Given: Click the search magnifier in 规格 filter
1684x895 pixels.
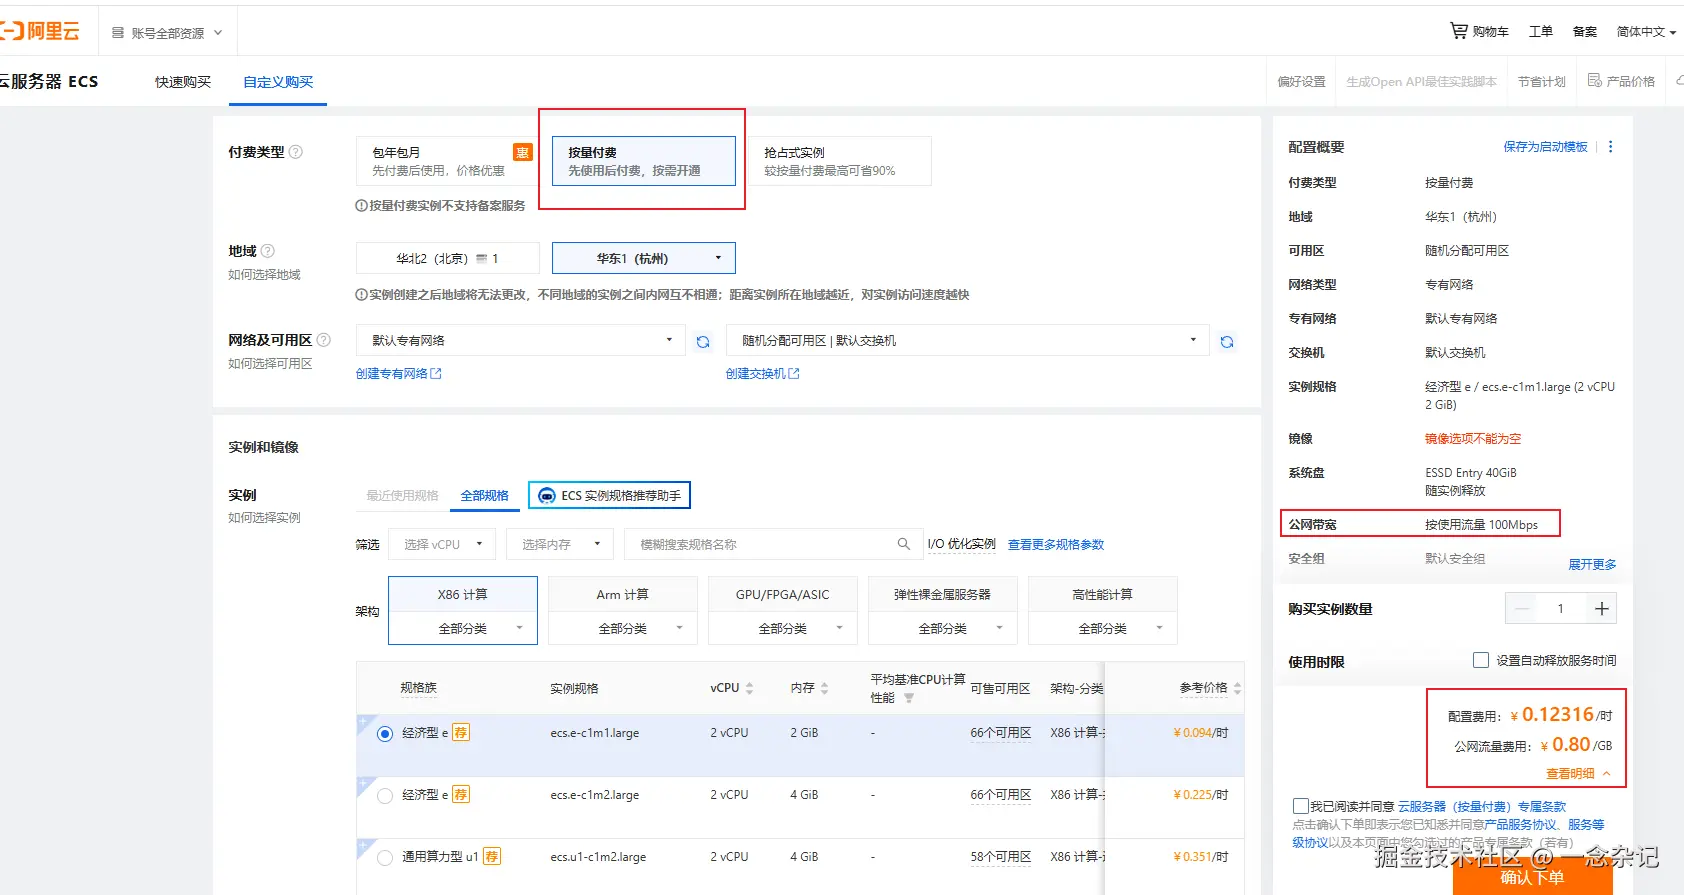Looking at the screenshot, I should click(904, 544).
